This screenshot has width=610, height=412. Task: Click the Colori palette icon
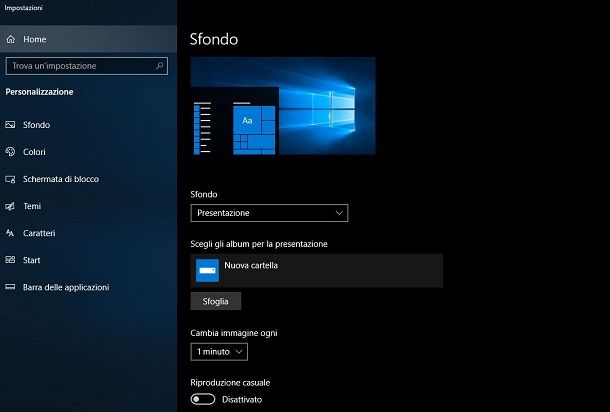pyautogui.click(x=10, y=152)
